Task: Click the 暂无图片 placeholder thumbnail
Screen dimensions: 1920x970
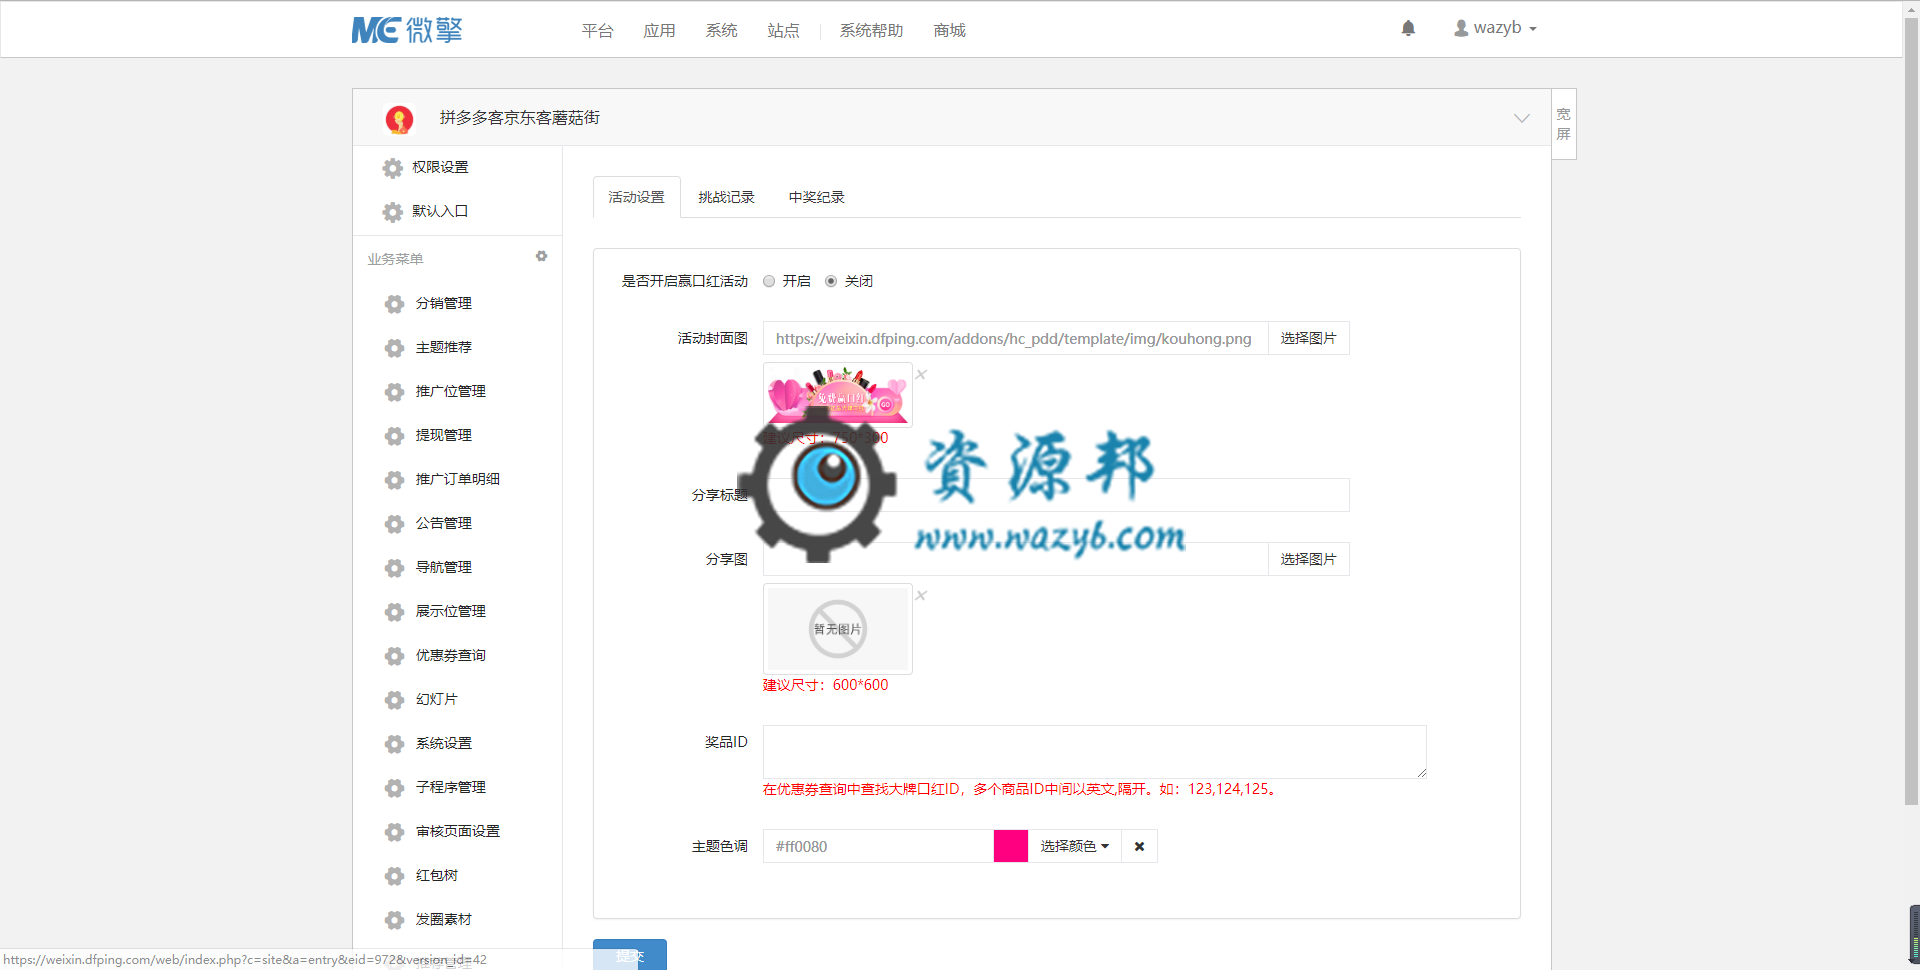Action: (x=838, y=629)
